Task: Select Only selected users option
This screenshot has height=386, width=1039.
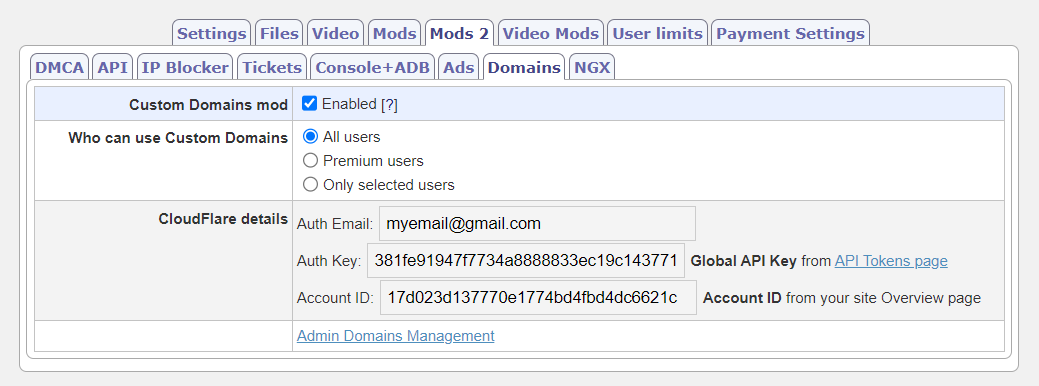Action: [x=310, y=184]
